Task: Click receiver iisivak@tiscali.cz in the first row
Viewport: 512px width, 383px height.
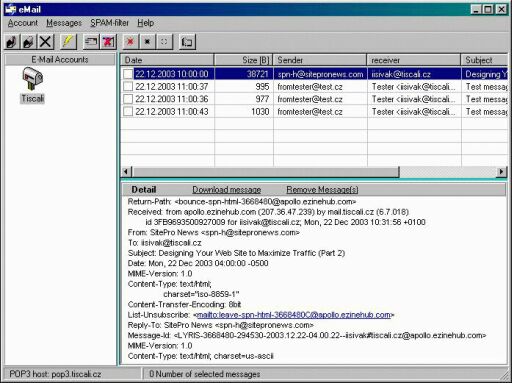Action: (401, 74)
